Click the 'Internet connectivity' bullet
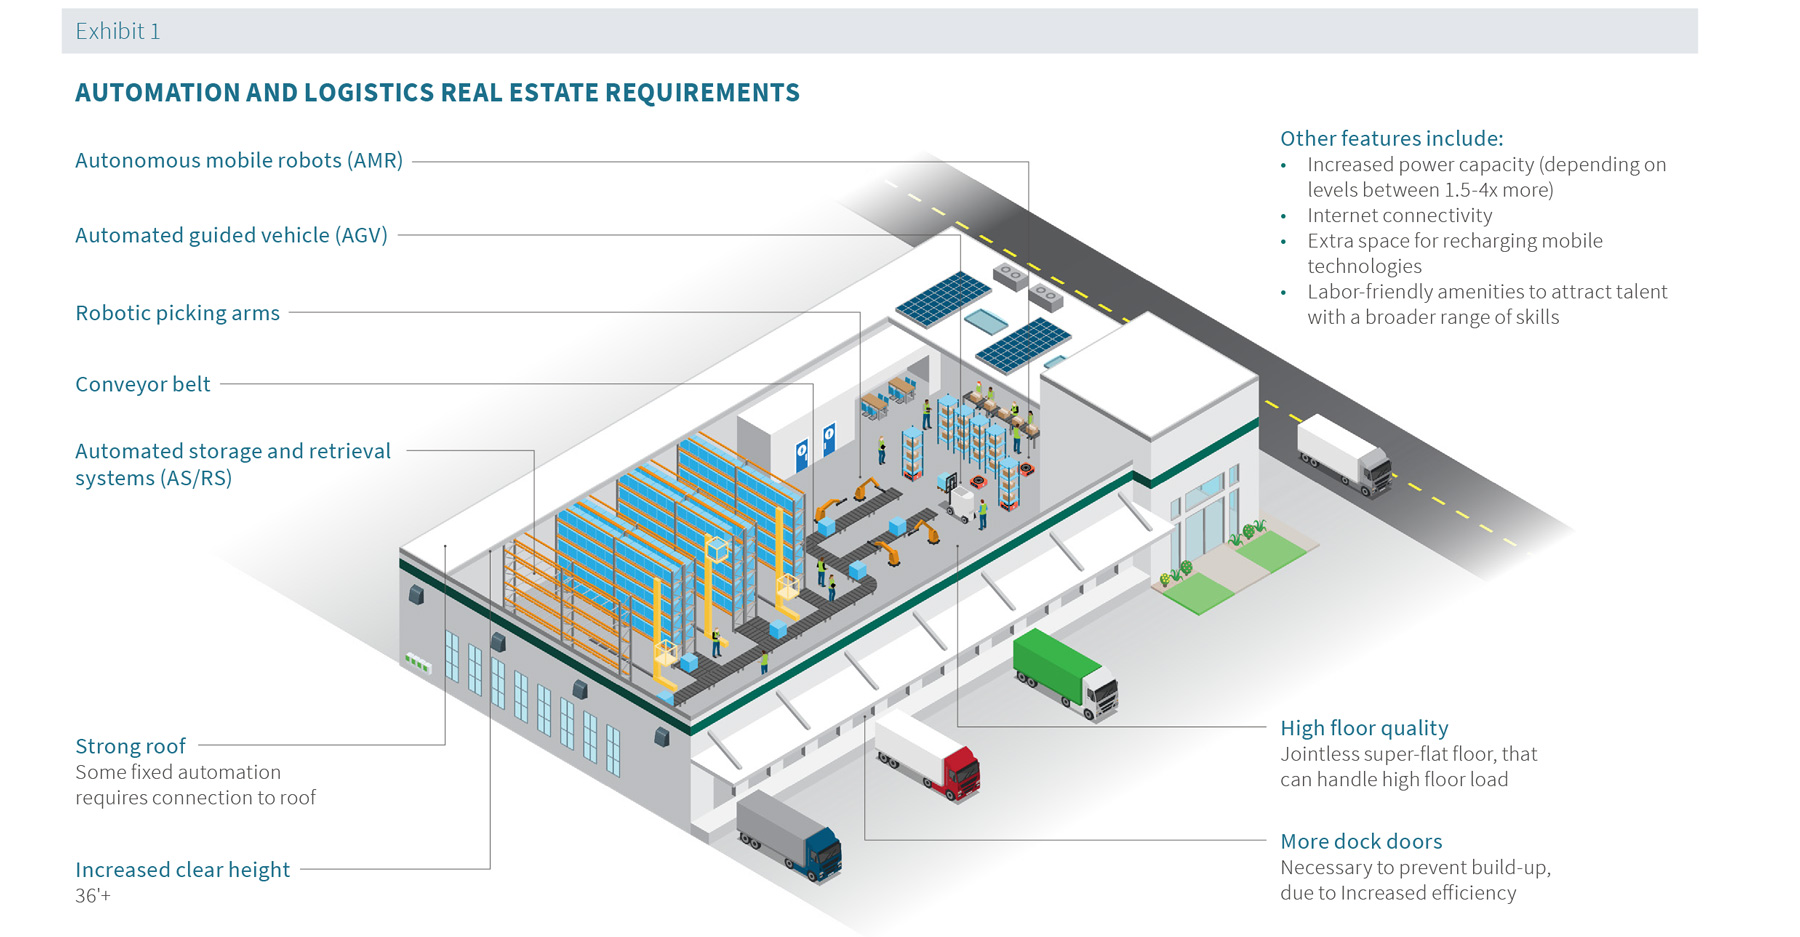1800x937 pixels. (x=1399, y=215)
